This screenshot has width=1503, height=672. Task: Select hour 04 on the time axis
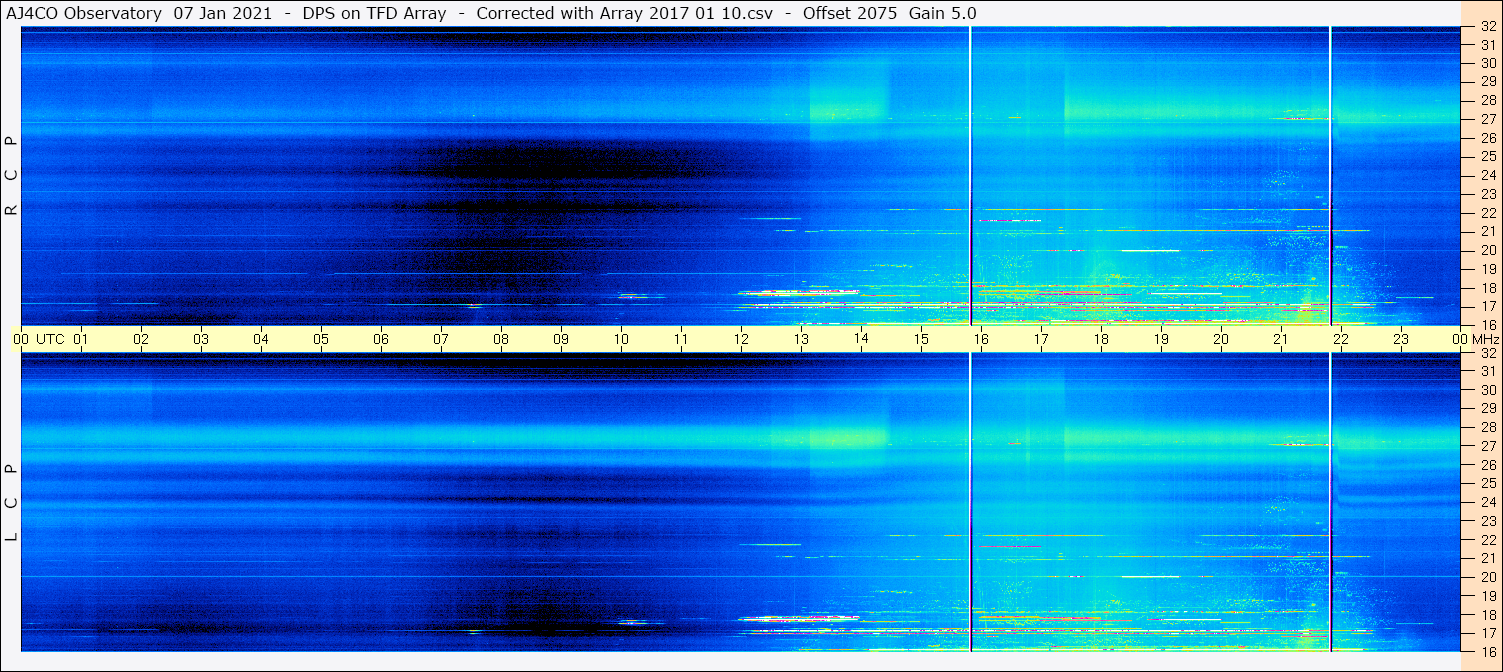pyautogui.click(x=261, y=339)
